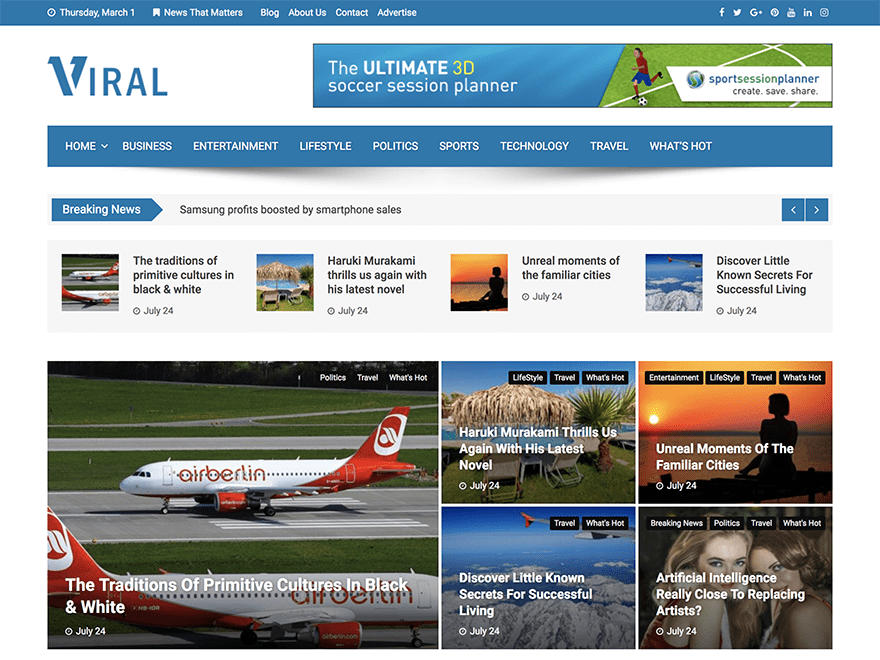This screenshot has width=880, height=660.
Task: Click the About Us link
Action: coord(307,13)
